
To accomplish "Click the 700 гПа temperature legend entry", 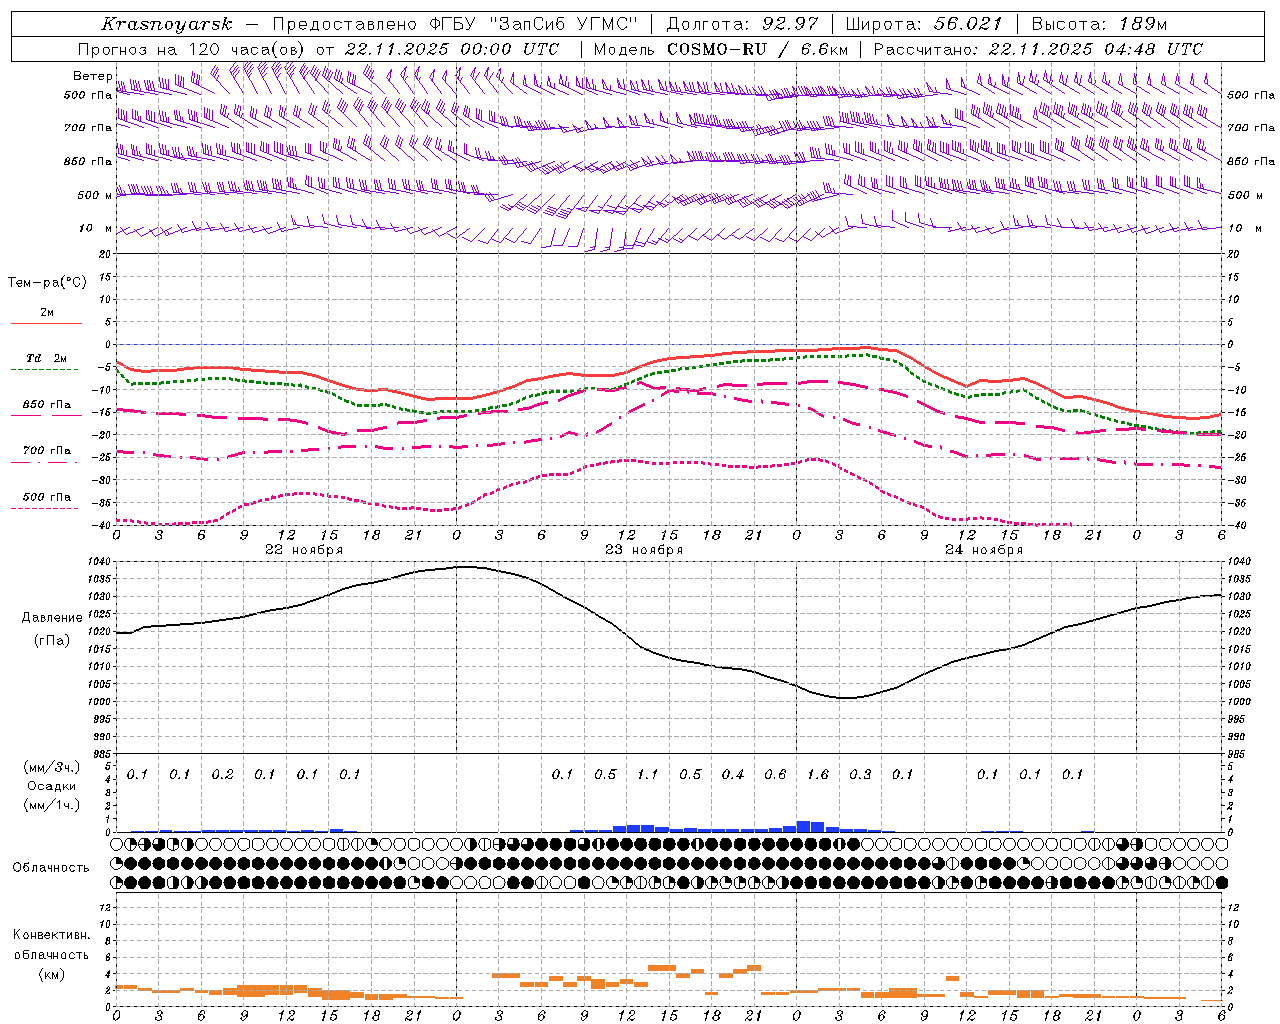I will 47,450.
